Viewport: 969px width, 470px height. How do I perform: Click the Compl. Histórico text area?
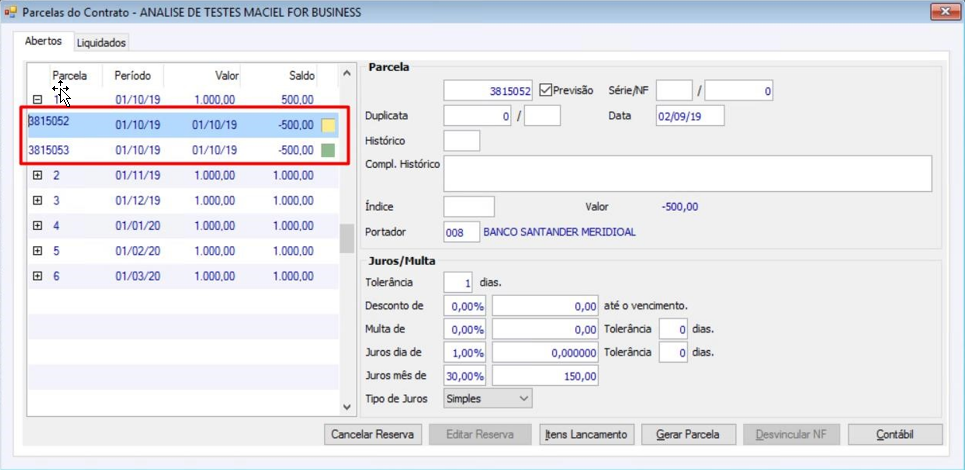[x=687, y=174]
